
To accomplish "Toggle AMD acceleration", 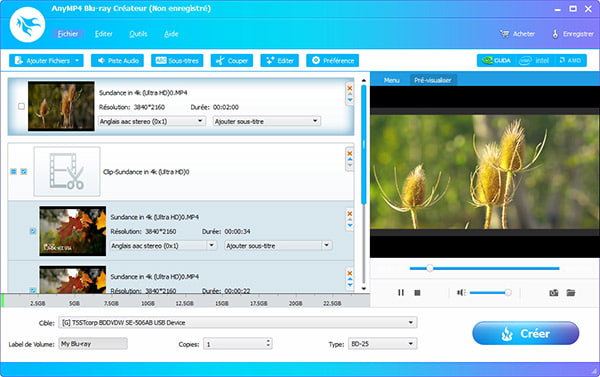I will [x=570, y=60].
